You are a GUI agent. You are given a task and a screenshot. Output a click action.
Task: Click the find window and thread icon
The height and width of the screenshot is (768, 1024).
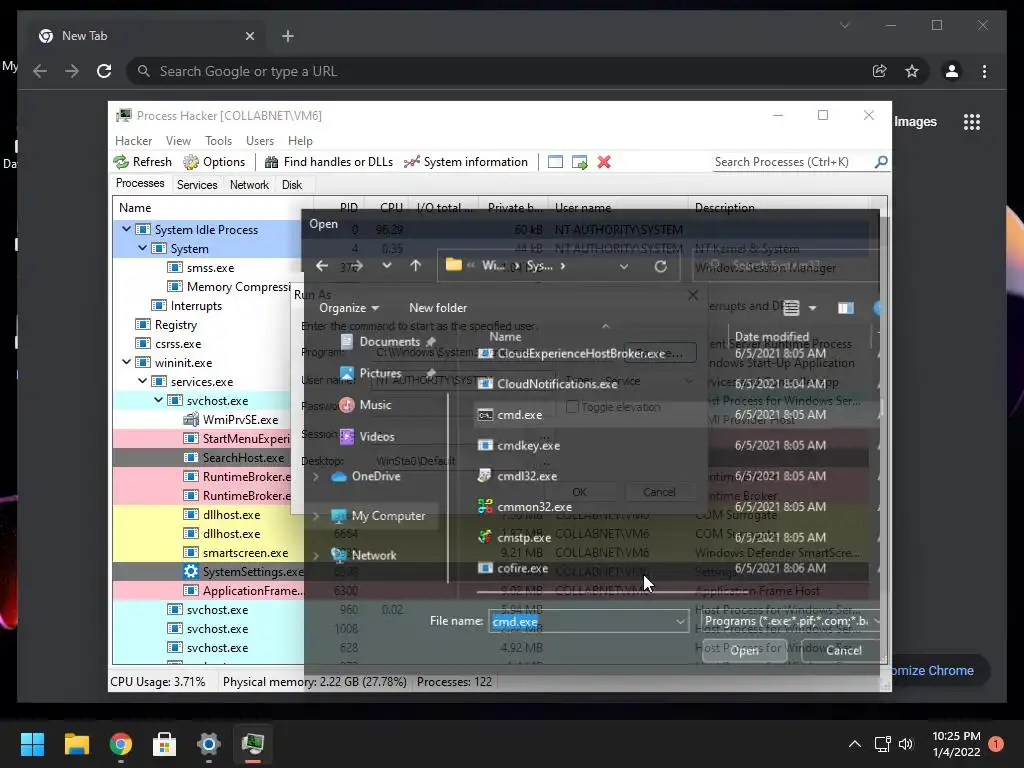tap(579, 162)
